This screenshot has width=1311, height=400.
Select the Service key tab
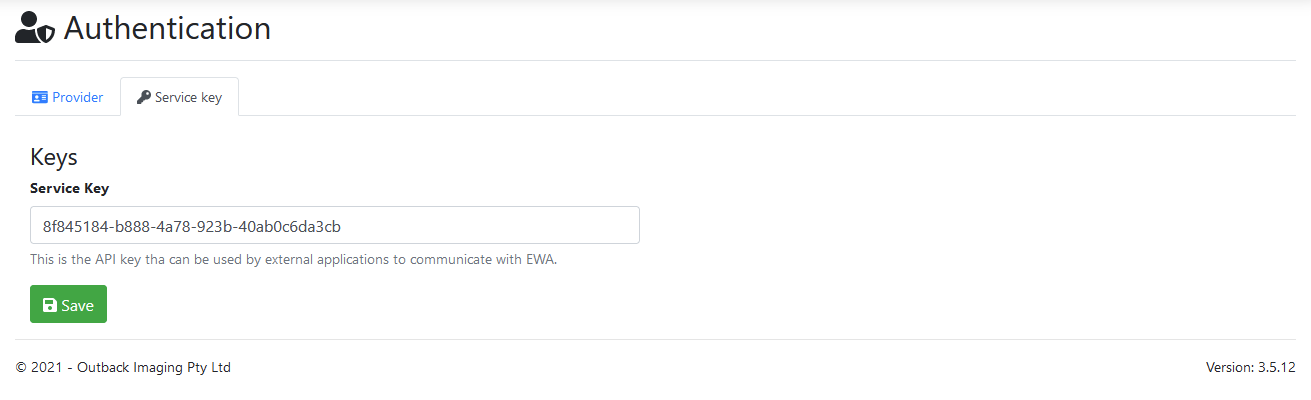179,97
